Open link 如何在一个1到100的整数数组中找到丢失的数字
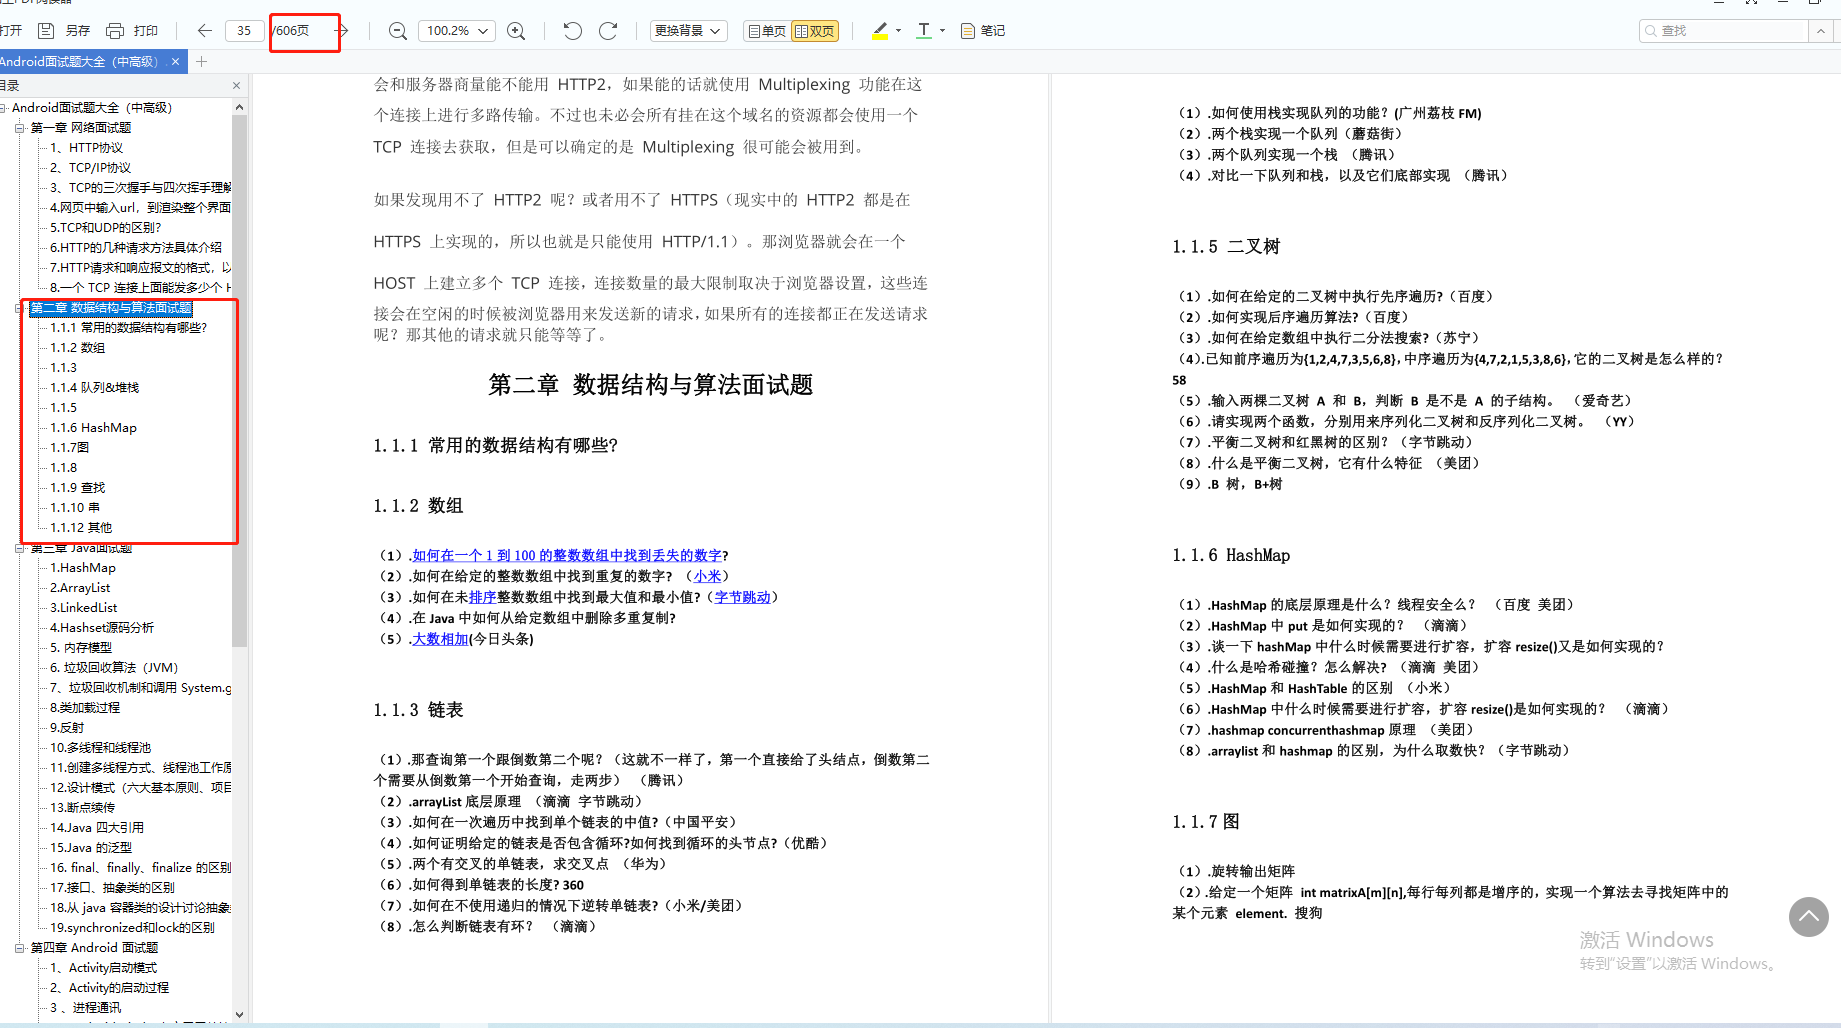Image resolution: width=1841 pixels, height=1028 pixels. [567, 555]
